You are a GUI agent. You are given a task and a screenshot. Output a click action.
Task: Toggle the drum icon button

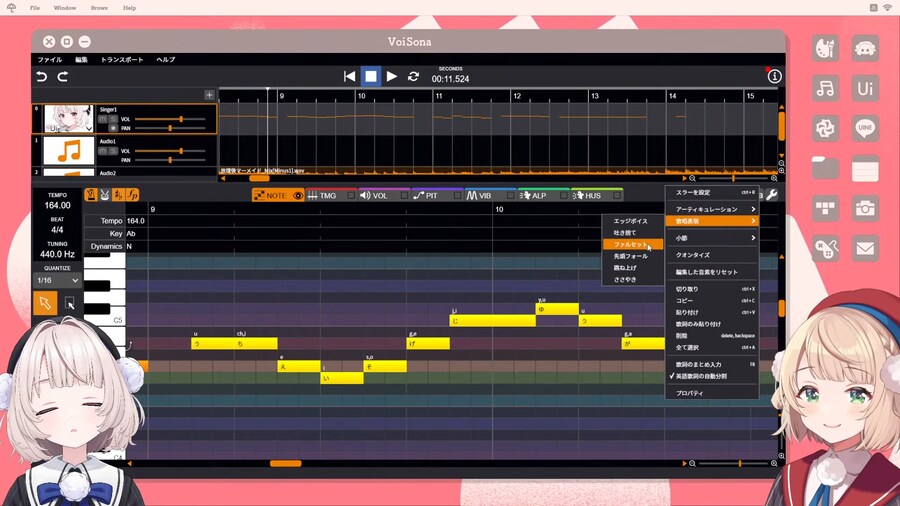(x=104, y=195)
